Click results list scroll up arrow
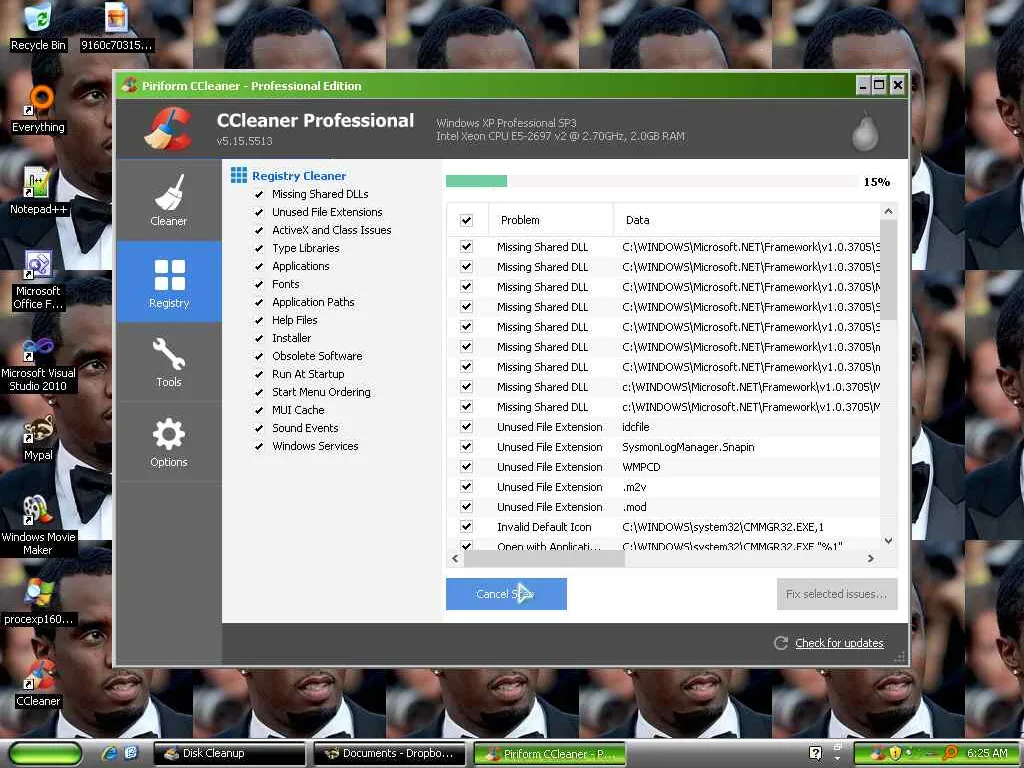The width and height of the screenshot is (1024, 768). pyautogui.click(x=888, y=211)
